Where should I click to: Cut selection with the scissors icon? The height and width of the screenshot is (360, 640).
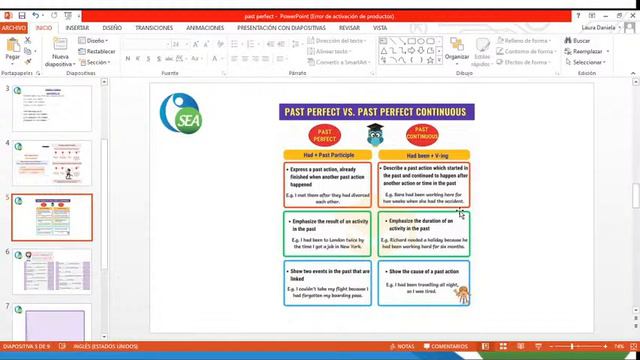(27, 40)
